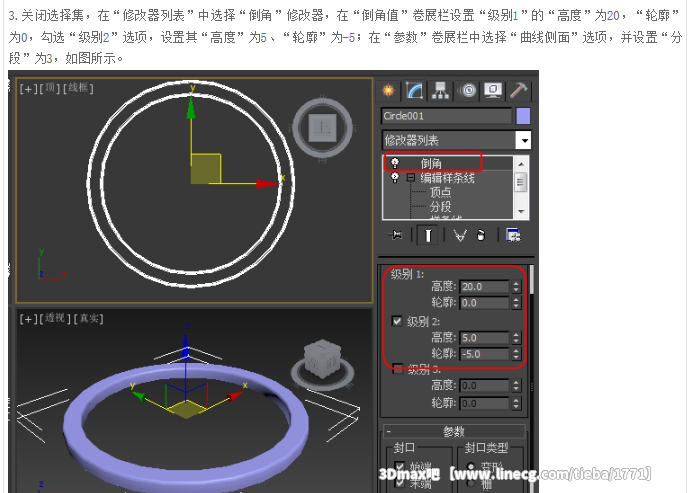
Task: Click the 级别 1 轮廓 spinner arrows
Action: pyautogui.click(x=516, y=303)
